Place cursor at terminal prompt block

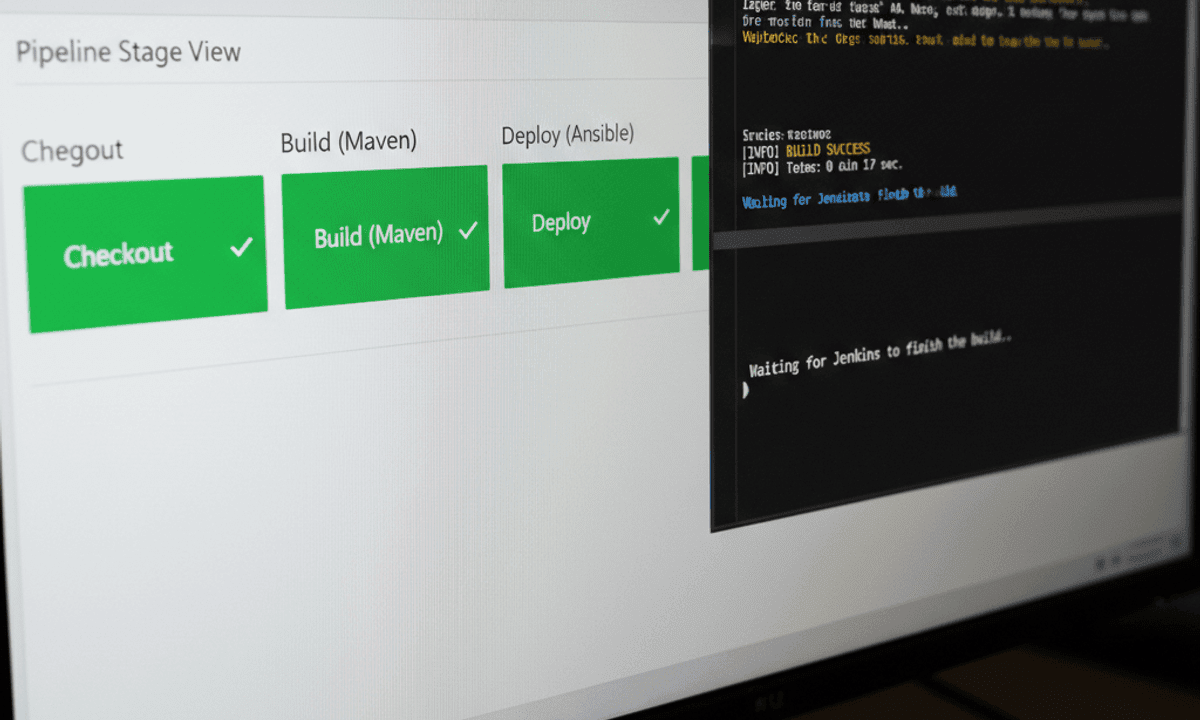[746, 391]
